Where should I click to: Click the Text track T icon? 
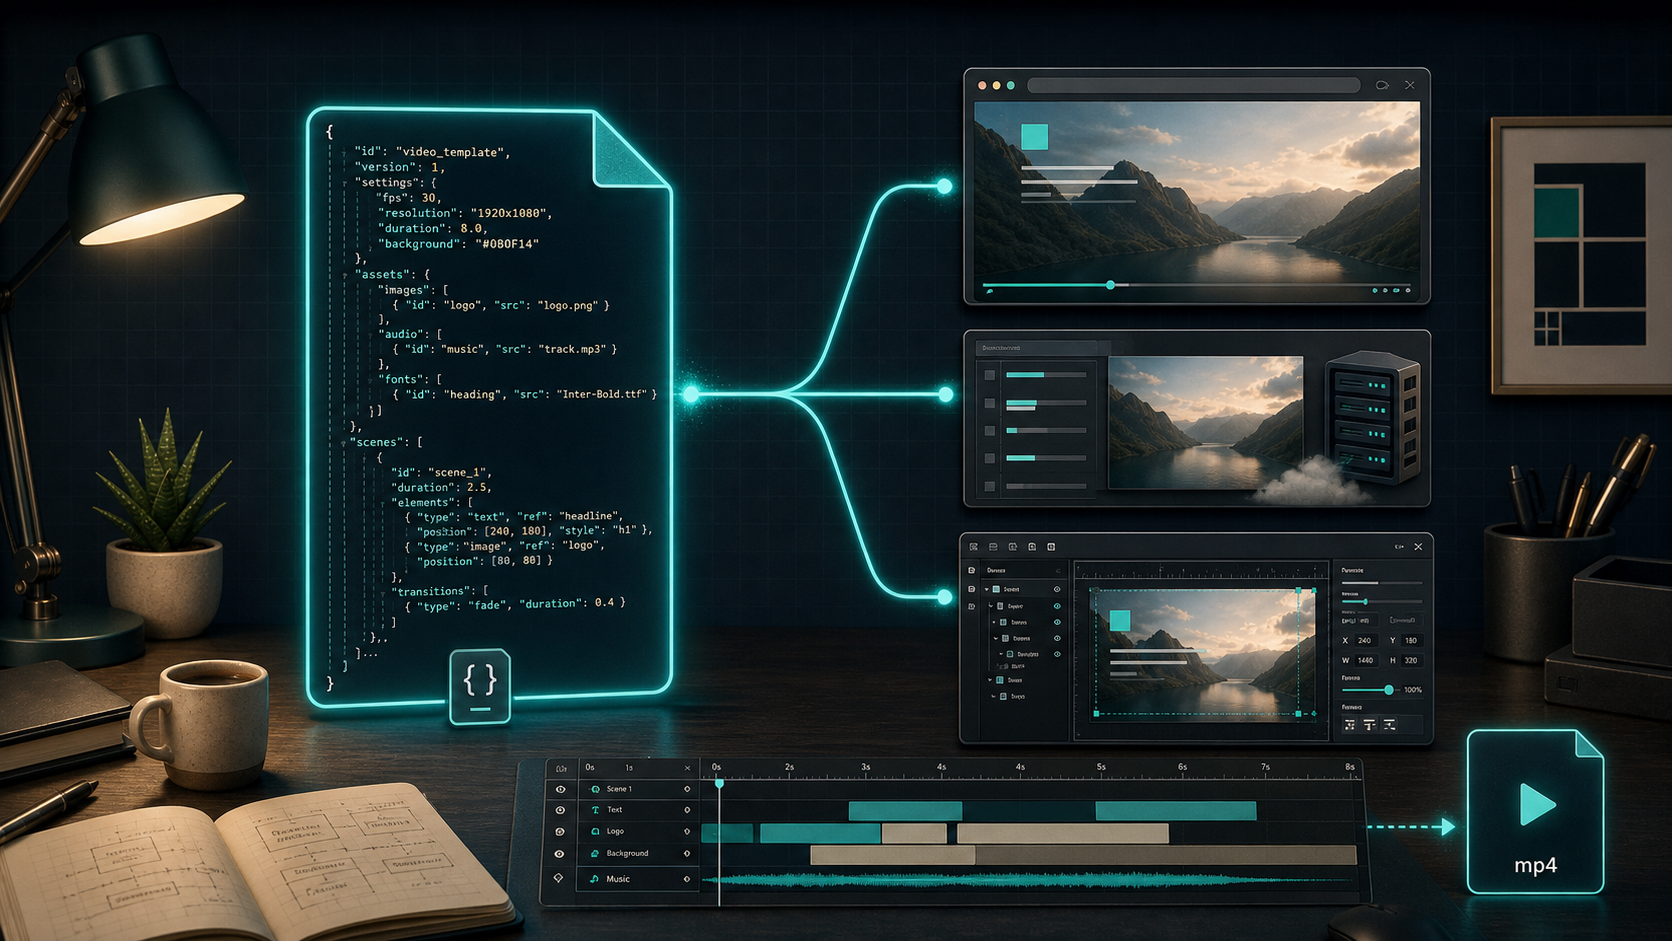[x=596, y=810]
